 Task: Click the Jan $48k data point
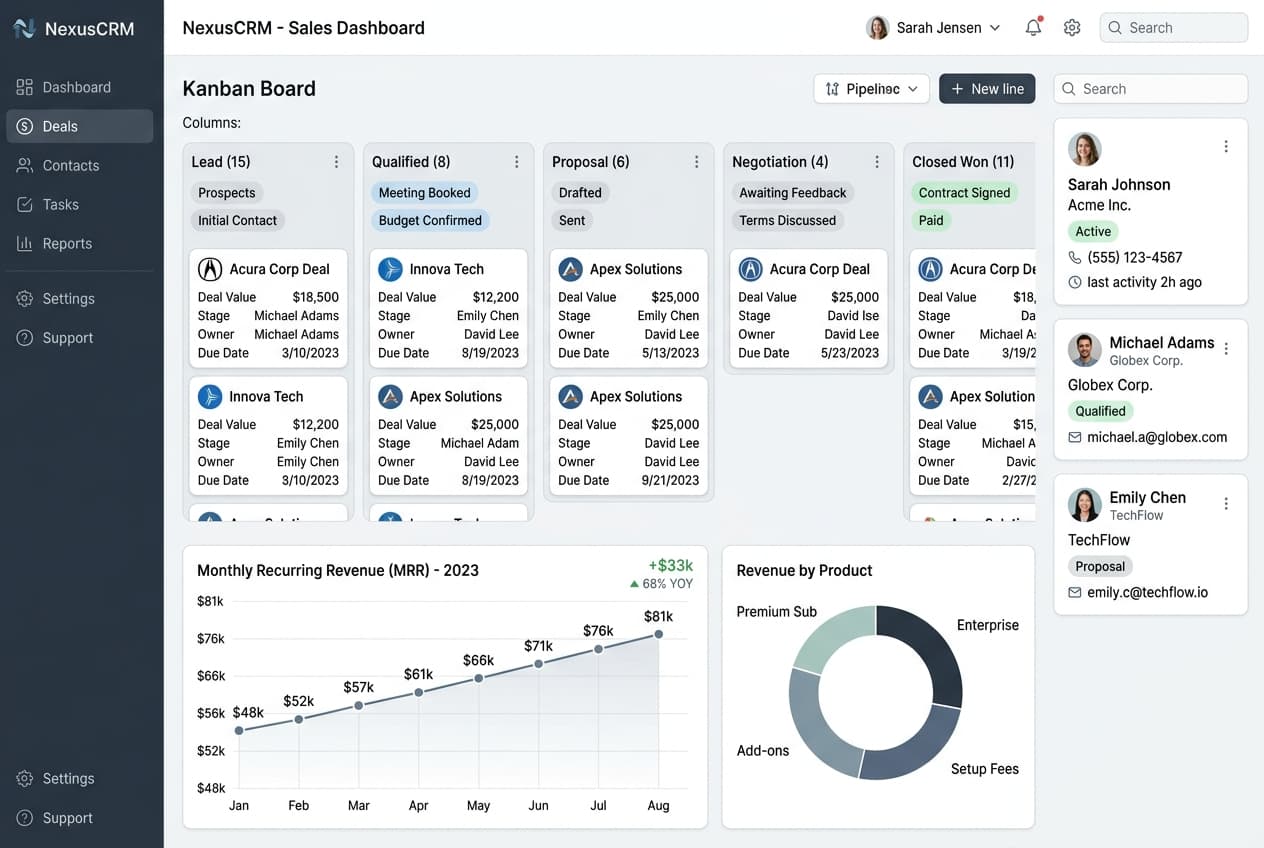[x=238, y=730]
